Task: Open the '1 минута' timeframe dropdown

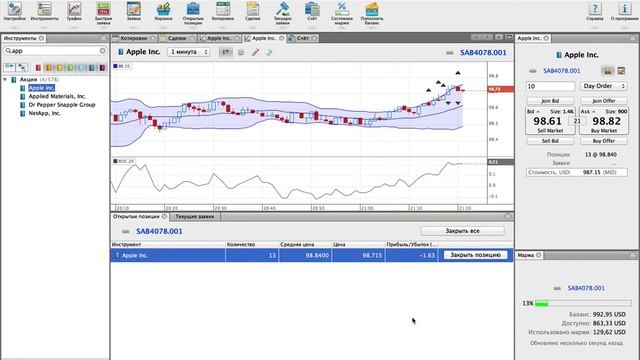Action: (189, 52)
